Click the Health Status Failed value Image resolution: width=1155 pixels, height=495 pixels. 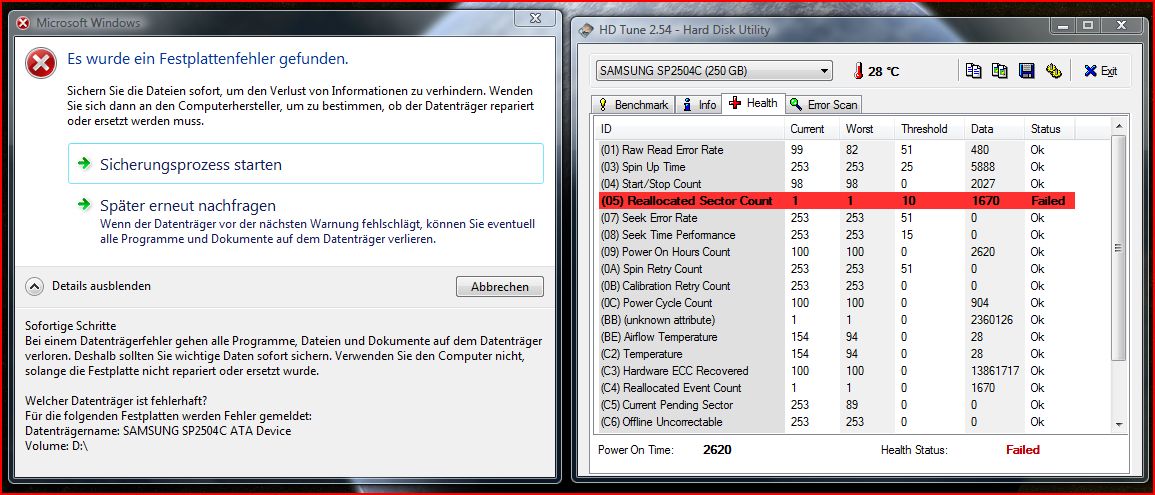[1022, 449]
